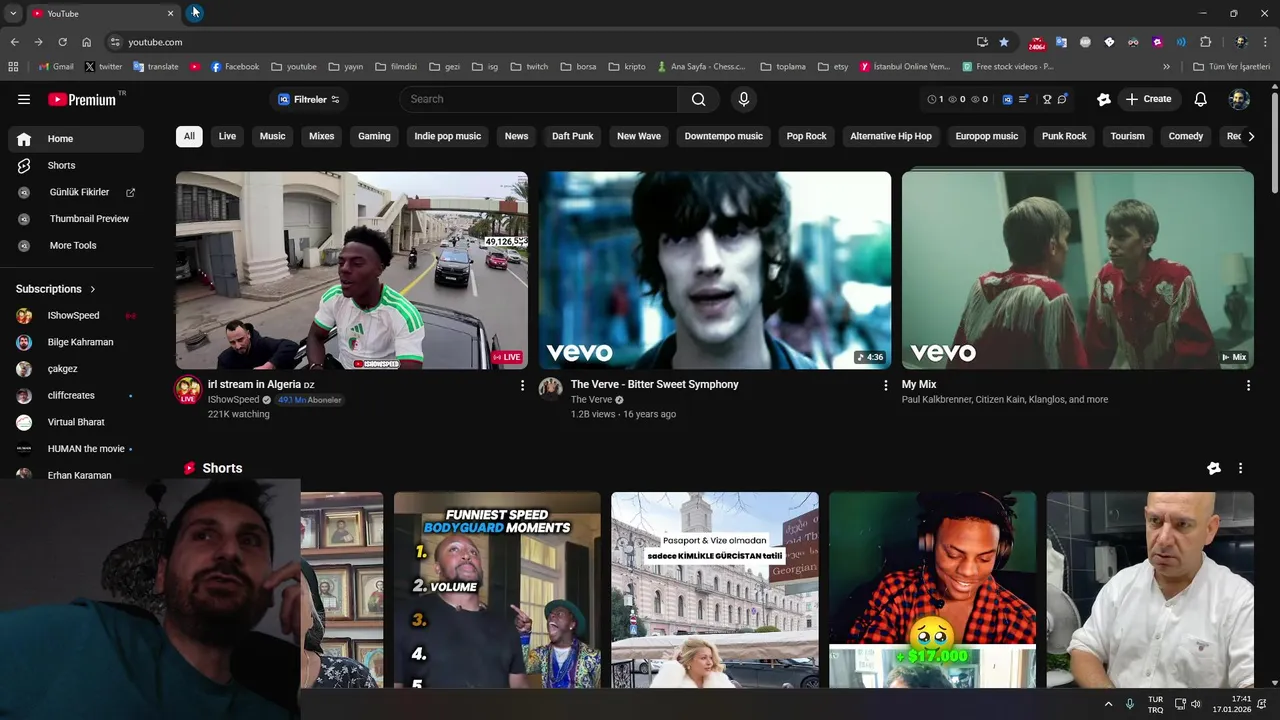The height and width of the screenshot is (720, 1280).
Task: Play the Gürcistan tatili short
Action: (x=715, y=590)
